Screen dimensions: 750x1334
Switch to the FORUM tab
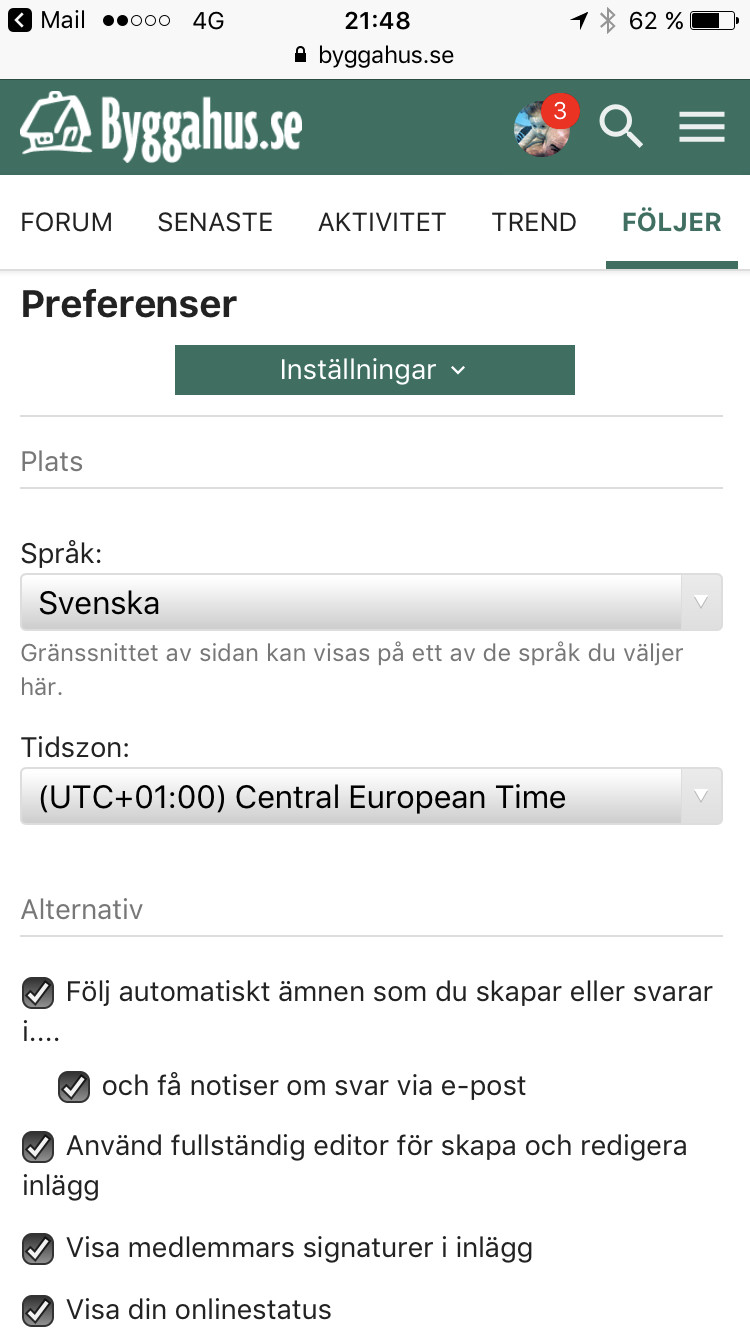pyautogui.click(x=67, y=222)
